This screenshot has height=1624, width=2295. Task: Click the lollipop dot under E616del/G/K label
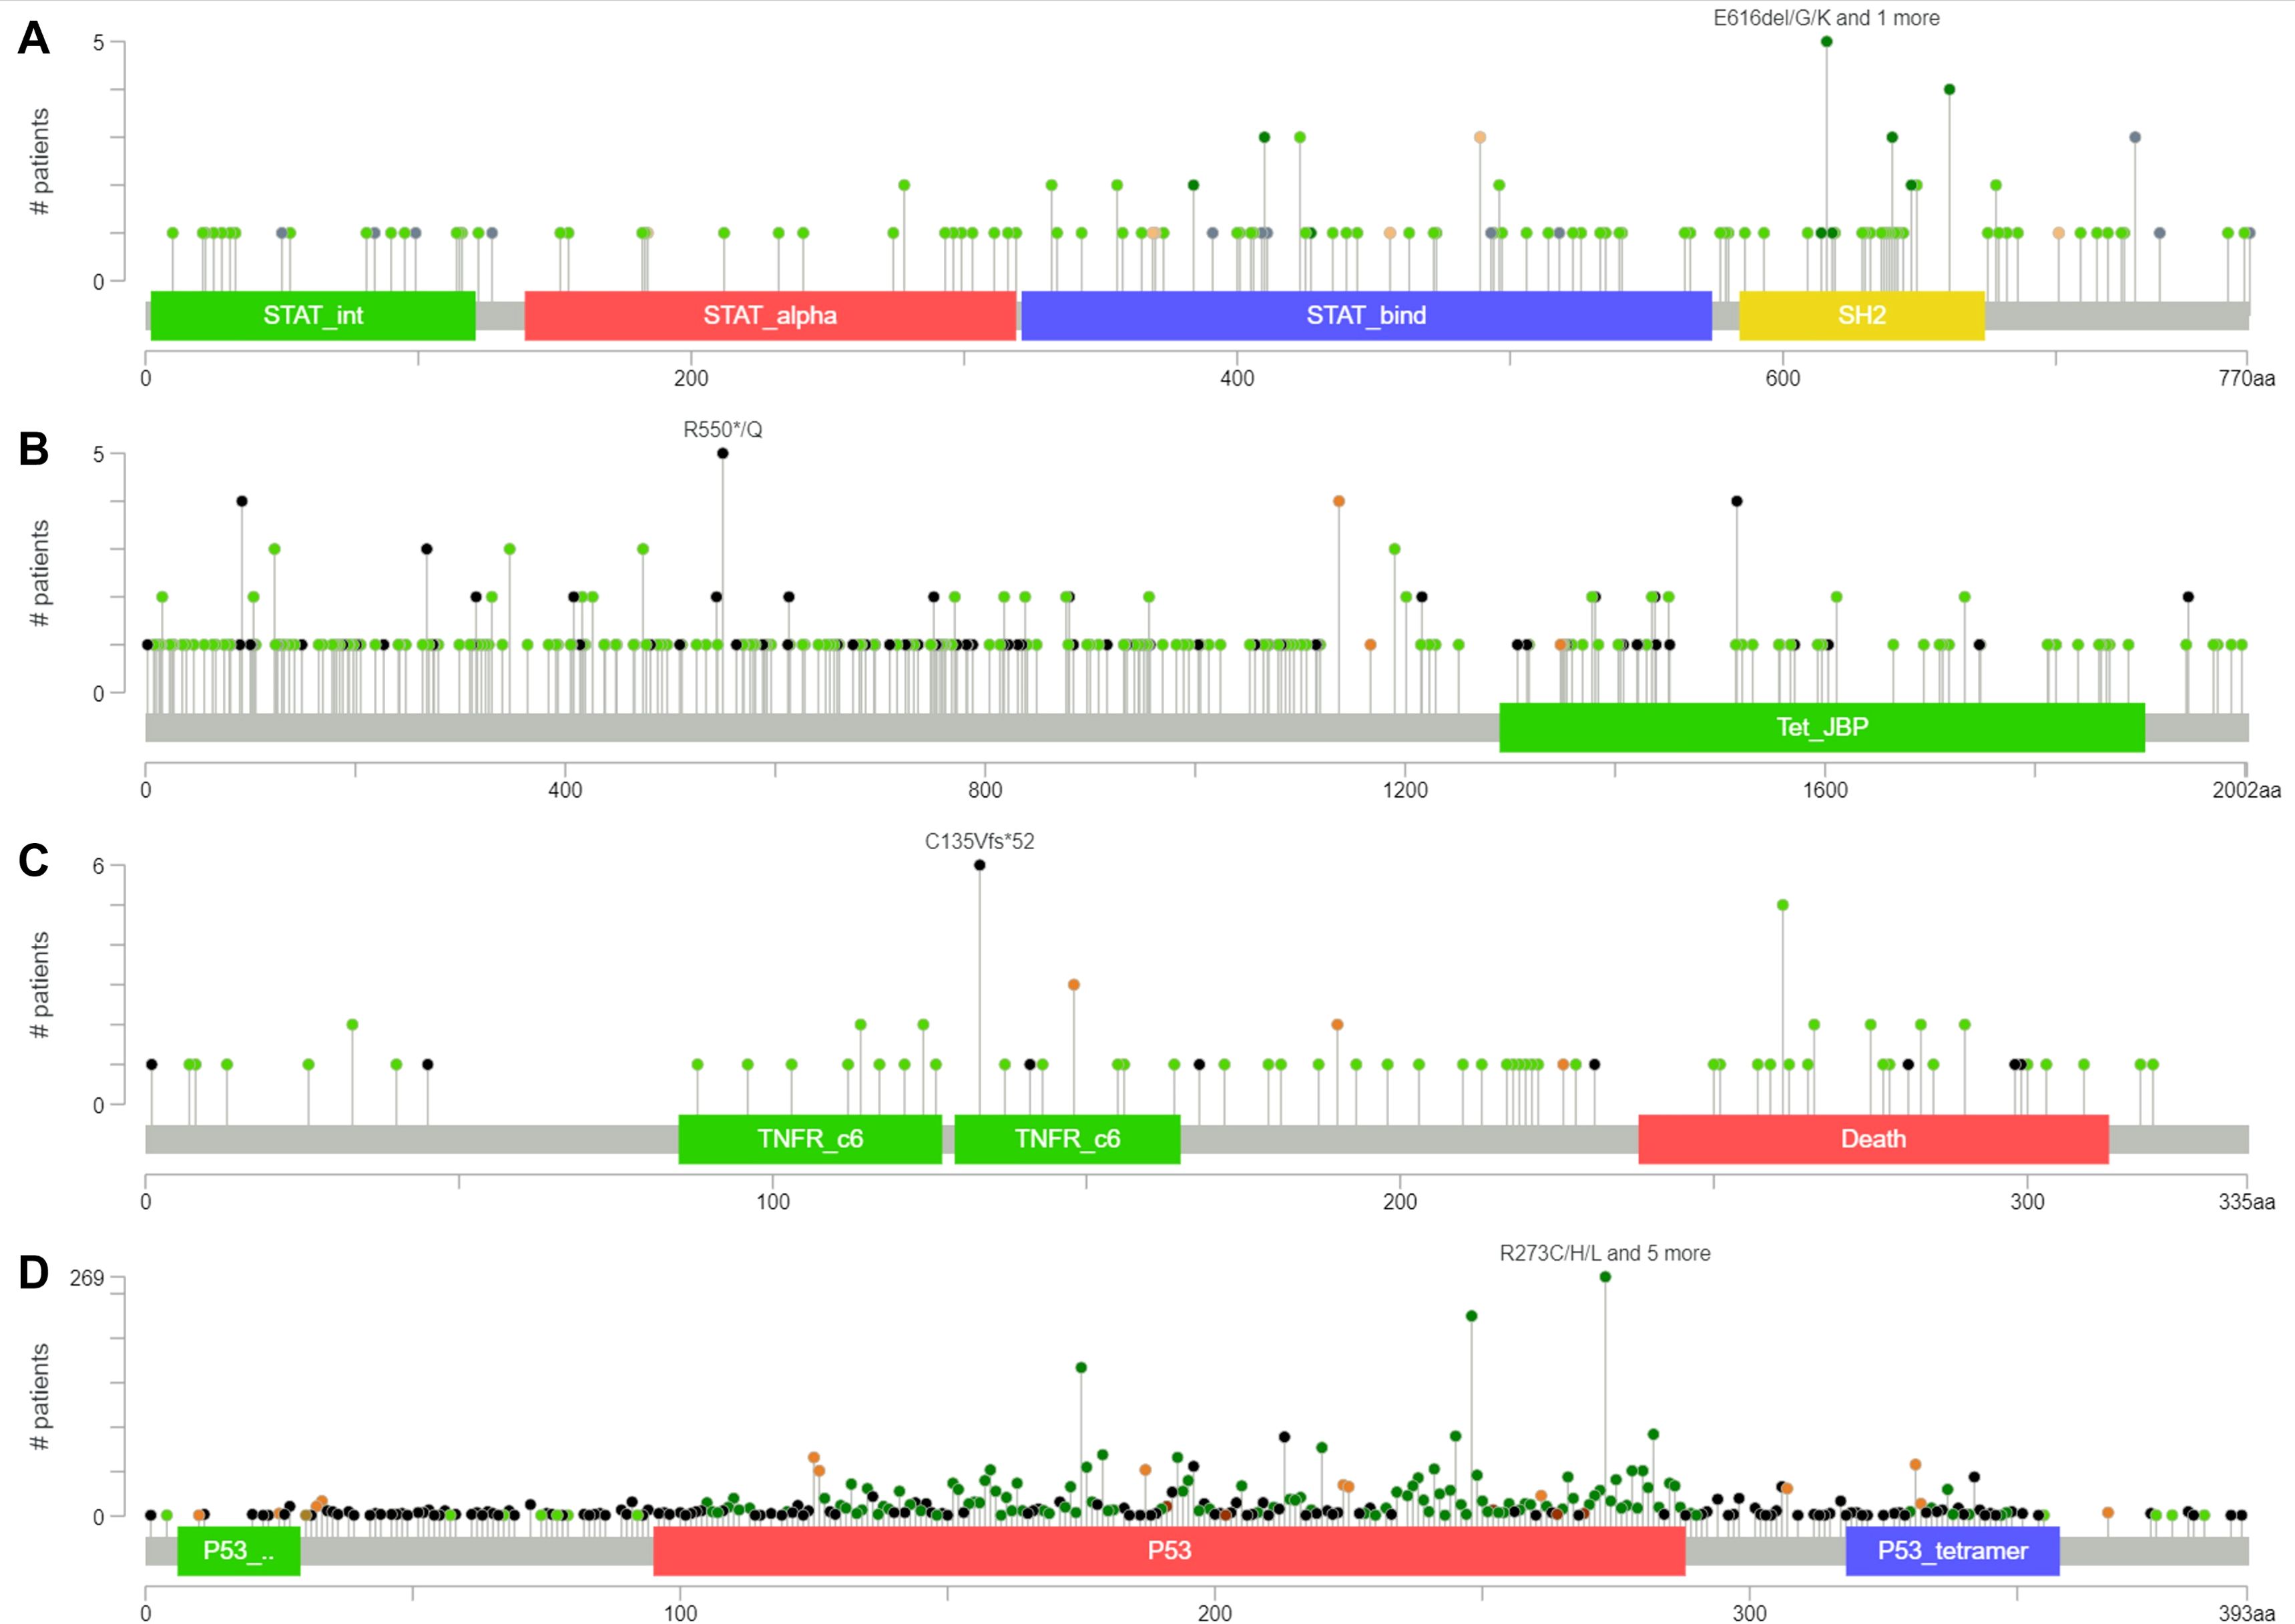[1827, 42]
